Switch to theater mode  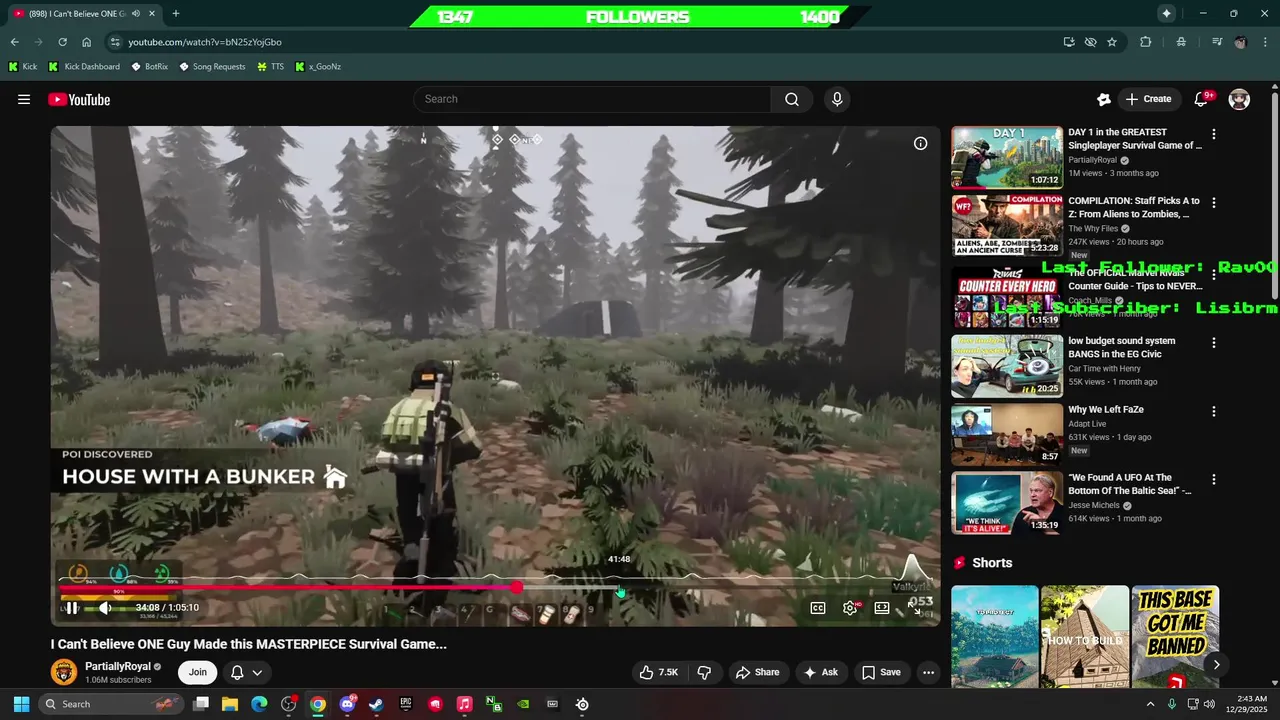click(882, 608)
